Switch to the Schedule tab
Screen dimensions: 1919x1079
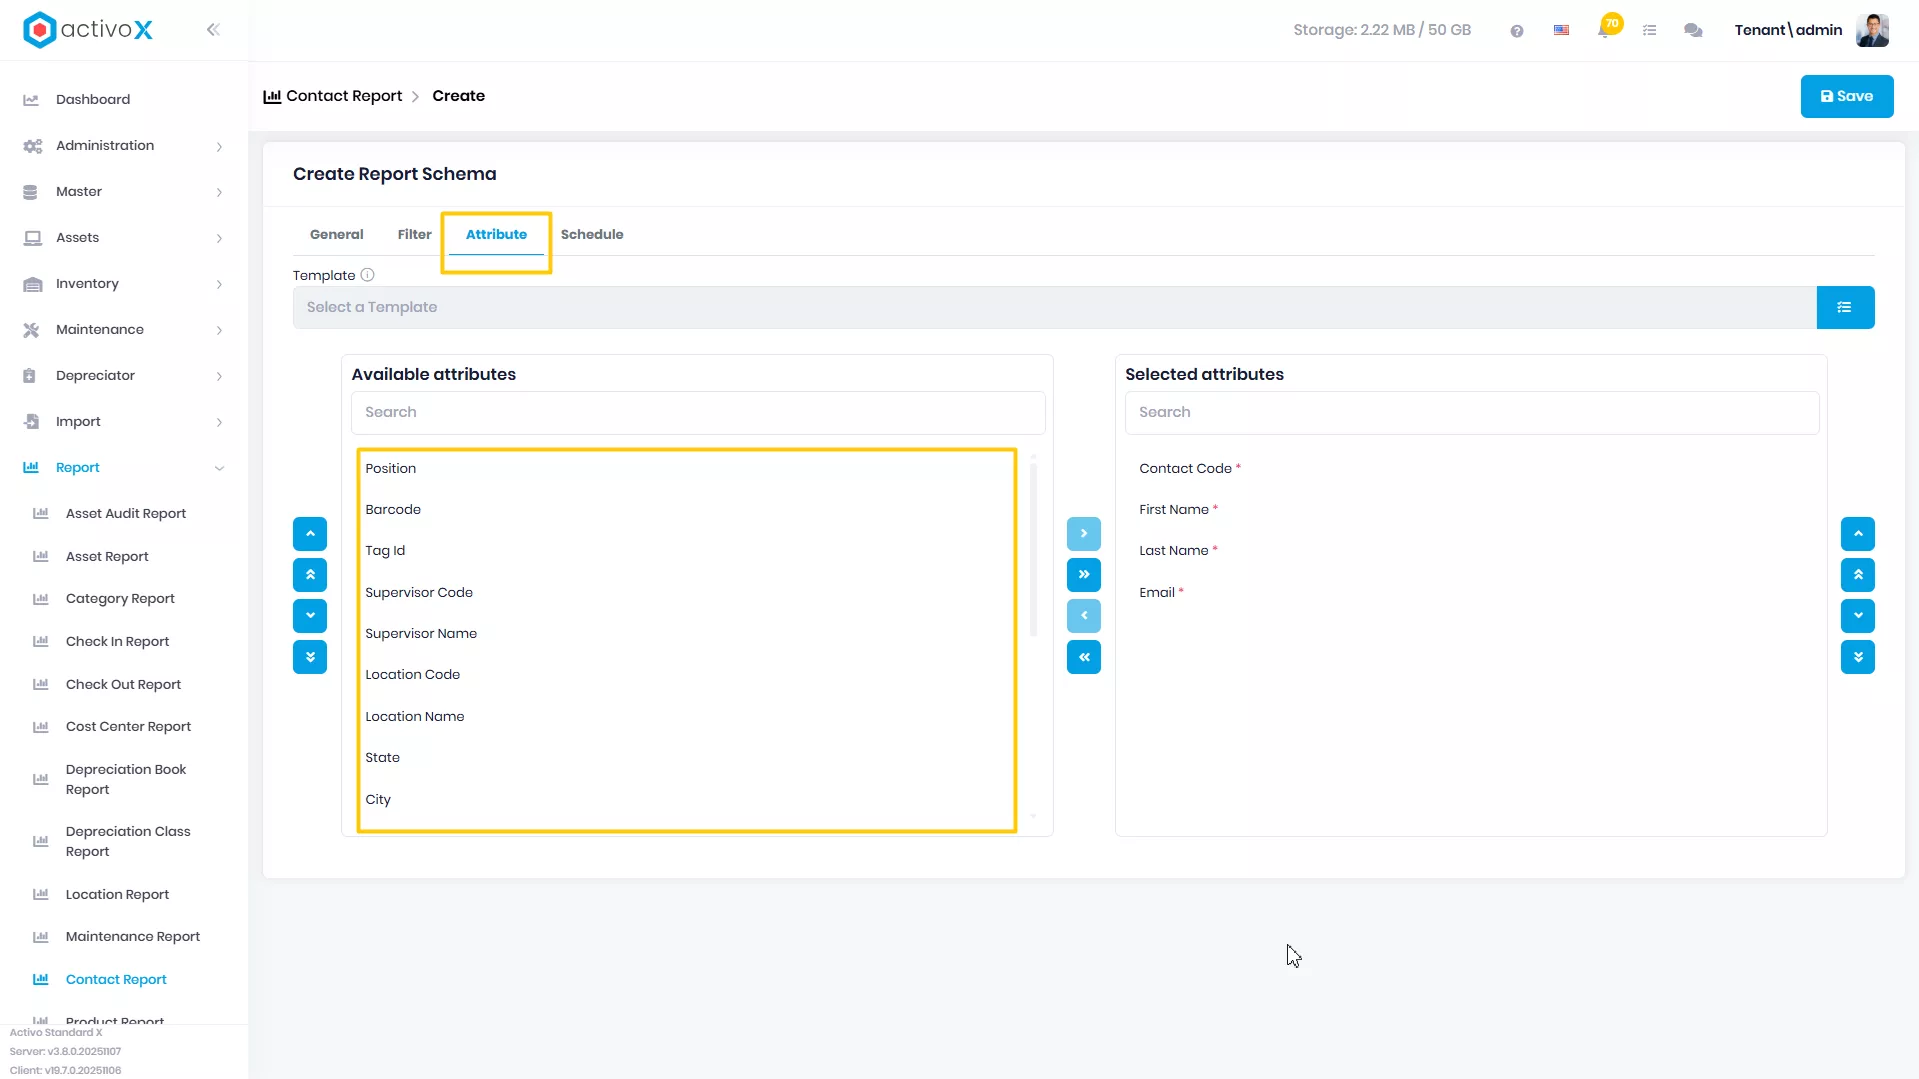(592, 234)
